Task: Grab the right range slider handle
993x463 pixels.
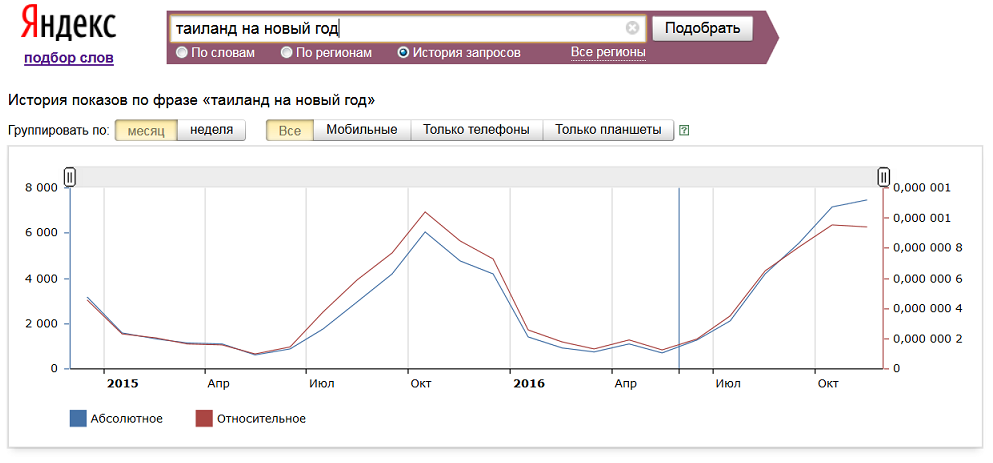Action: [883, 177]
